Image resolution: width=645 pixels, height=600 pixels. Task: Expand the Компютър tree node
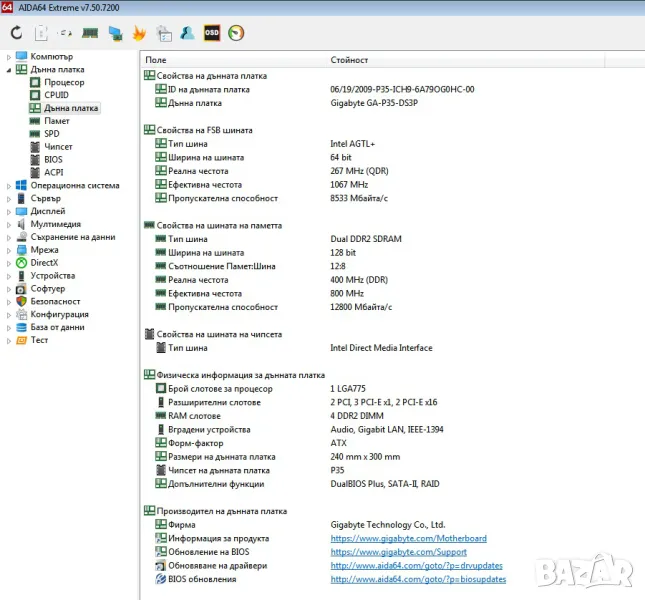click(8, 57)
